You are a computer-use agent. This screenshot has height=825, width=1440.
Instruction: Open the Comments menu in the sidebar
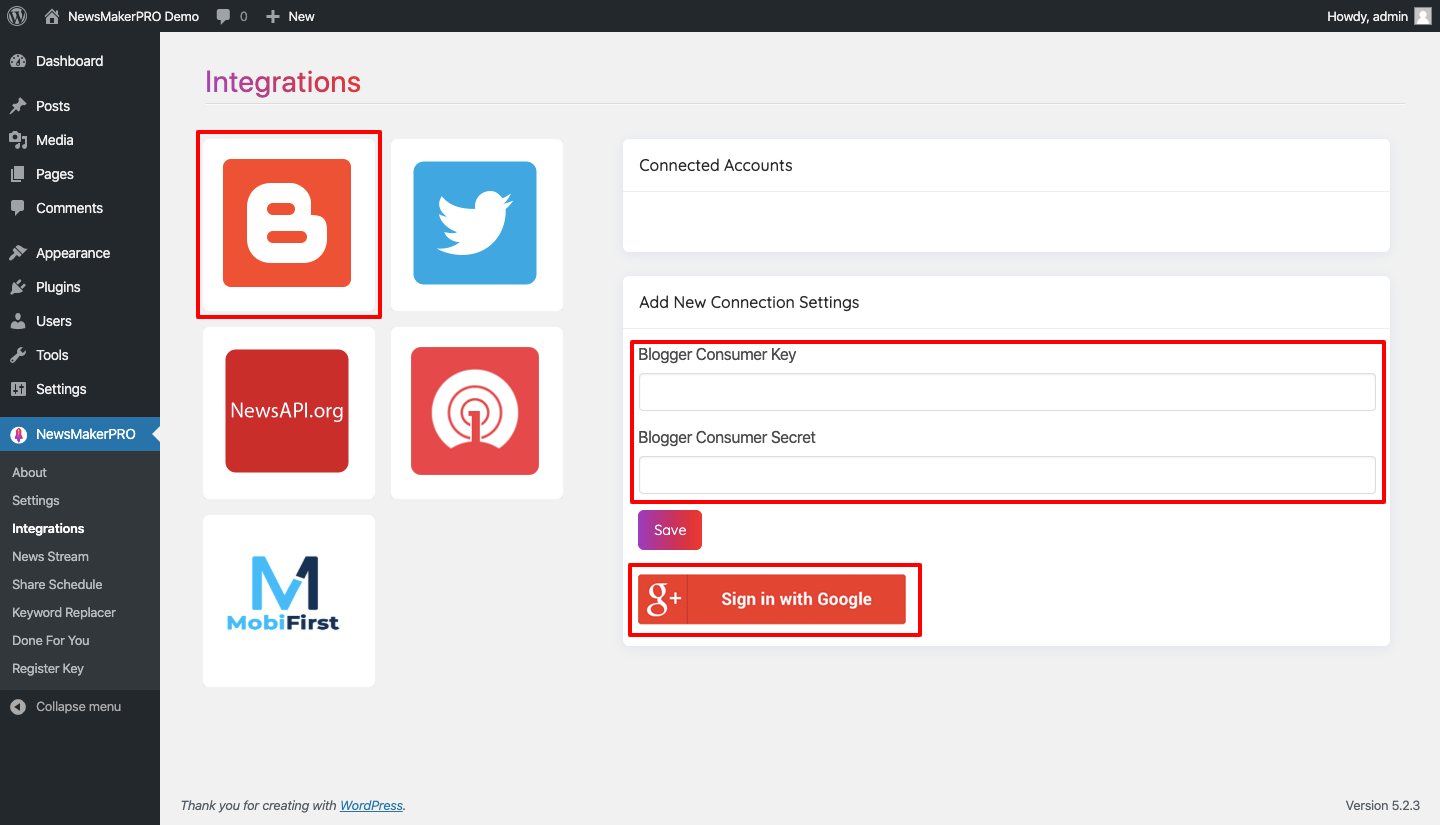[x=80, y=208]
